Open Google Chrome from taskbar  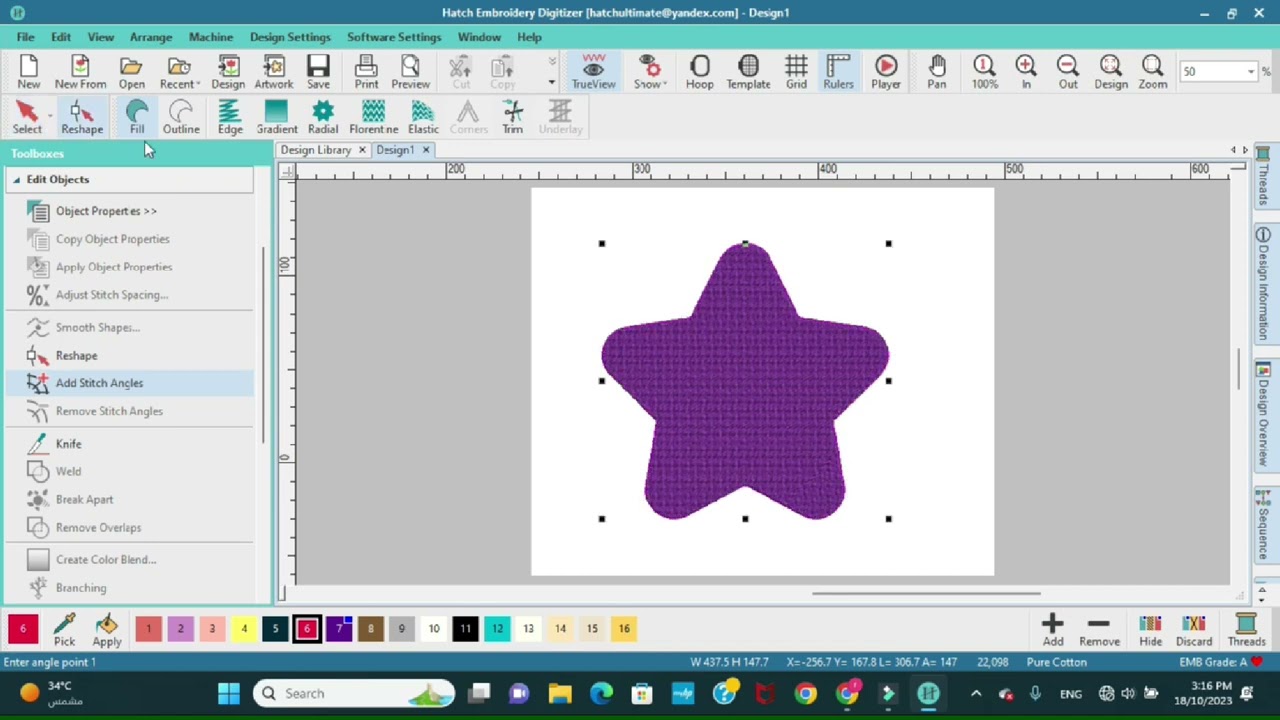tap(805, 694)
